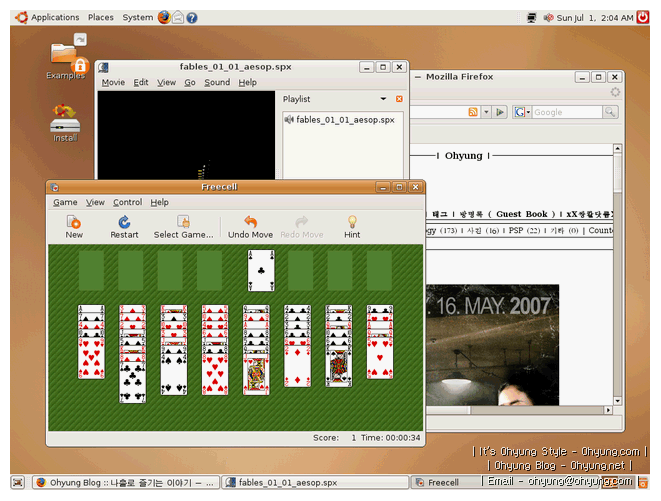Undo the last Freecell move

[250, 227]
